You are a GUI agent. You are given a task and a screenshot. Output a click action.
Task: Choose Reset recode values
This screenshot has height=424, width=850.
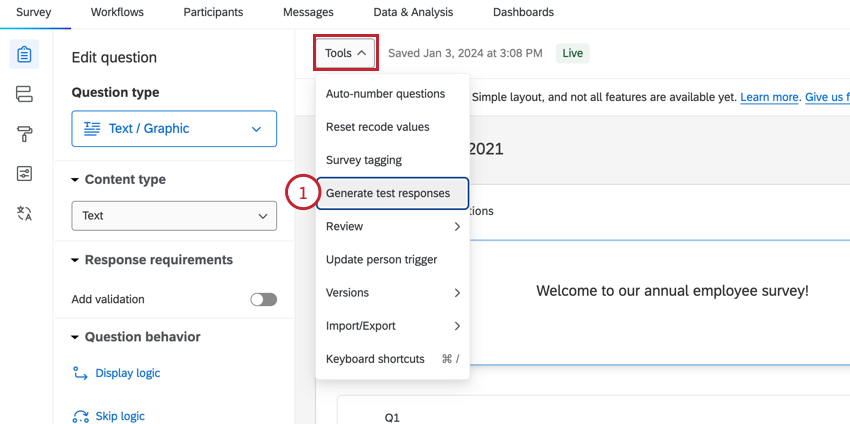(x=378, y=127)
